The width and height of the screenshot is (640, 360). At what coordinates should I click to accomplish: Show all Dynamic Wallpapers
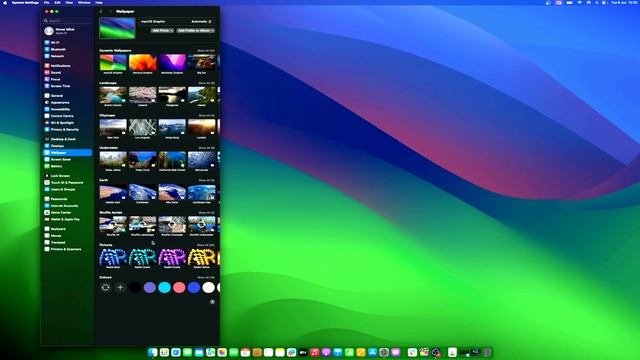pyautogui.click(x=206, y=51)
